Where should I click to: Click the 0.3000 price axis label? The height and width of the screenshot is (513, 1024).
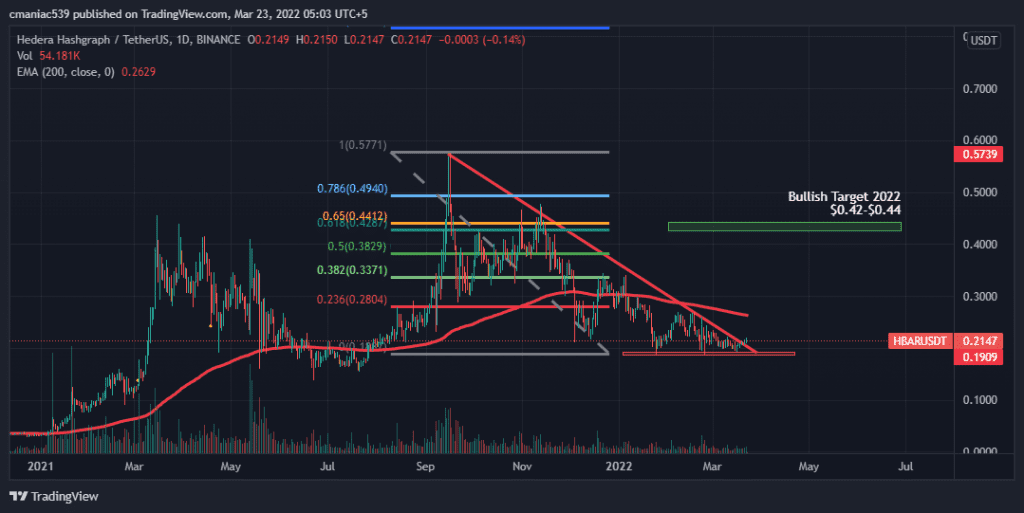[980, 296]
